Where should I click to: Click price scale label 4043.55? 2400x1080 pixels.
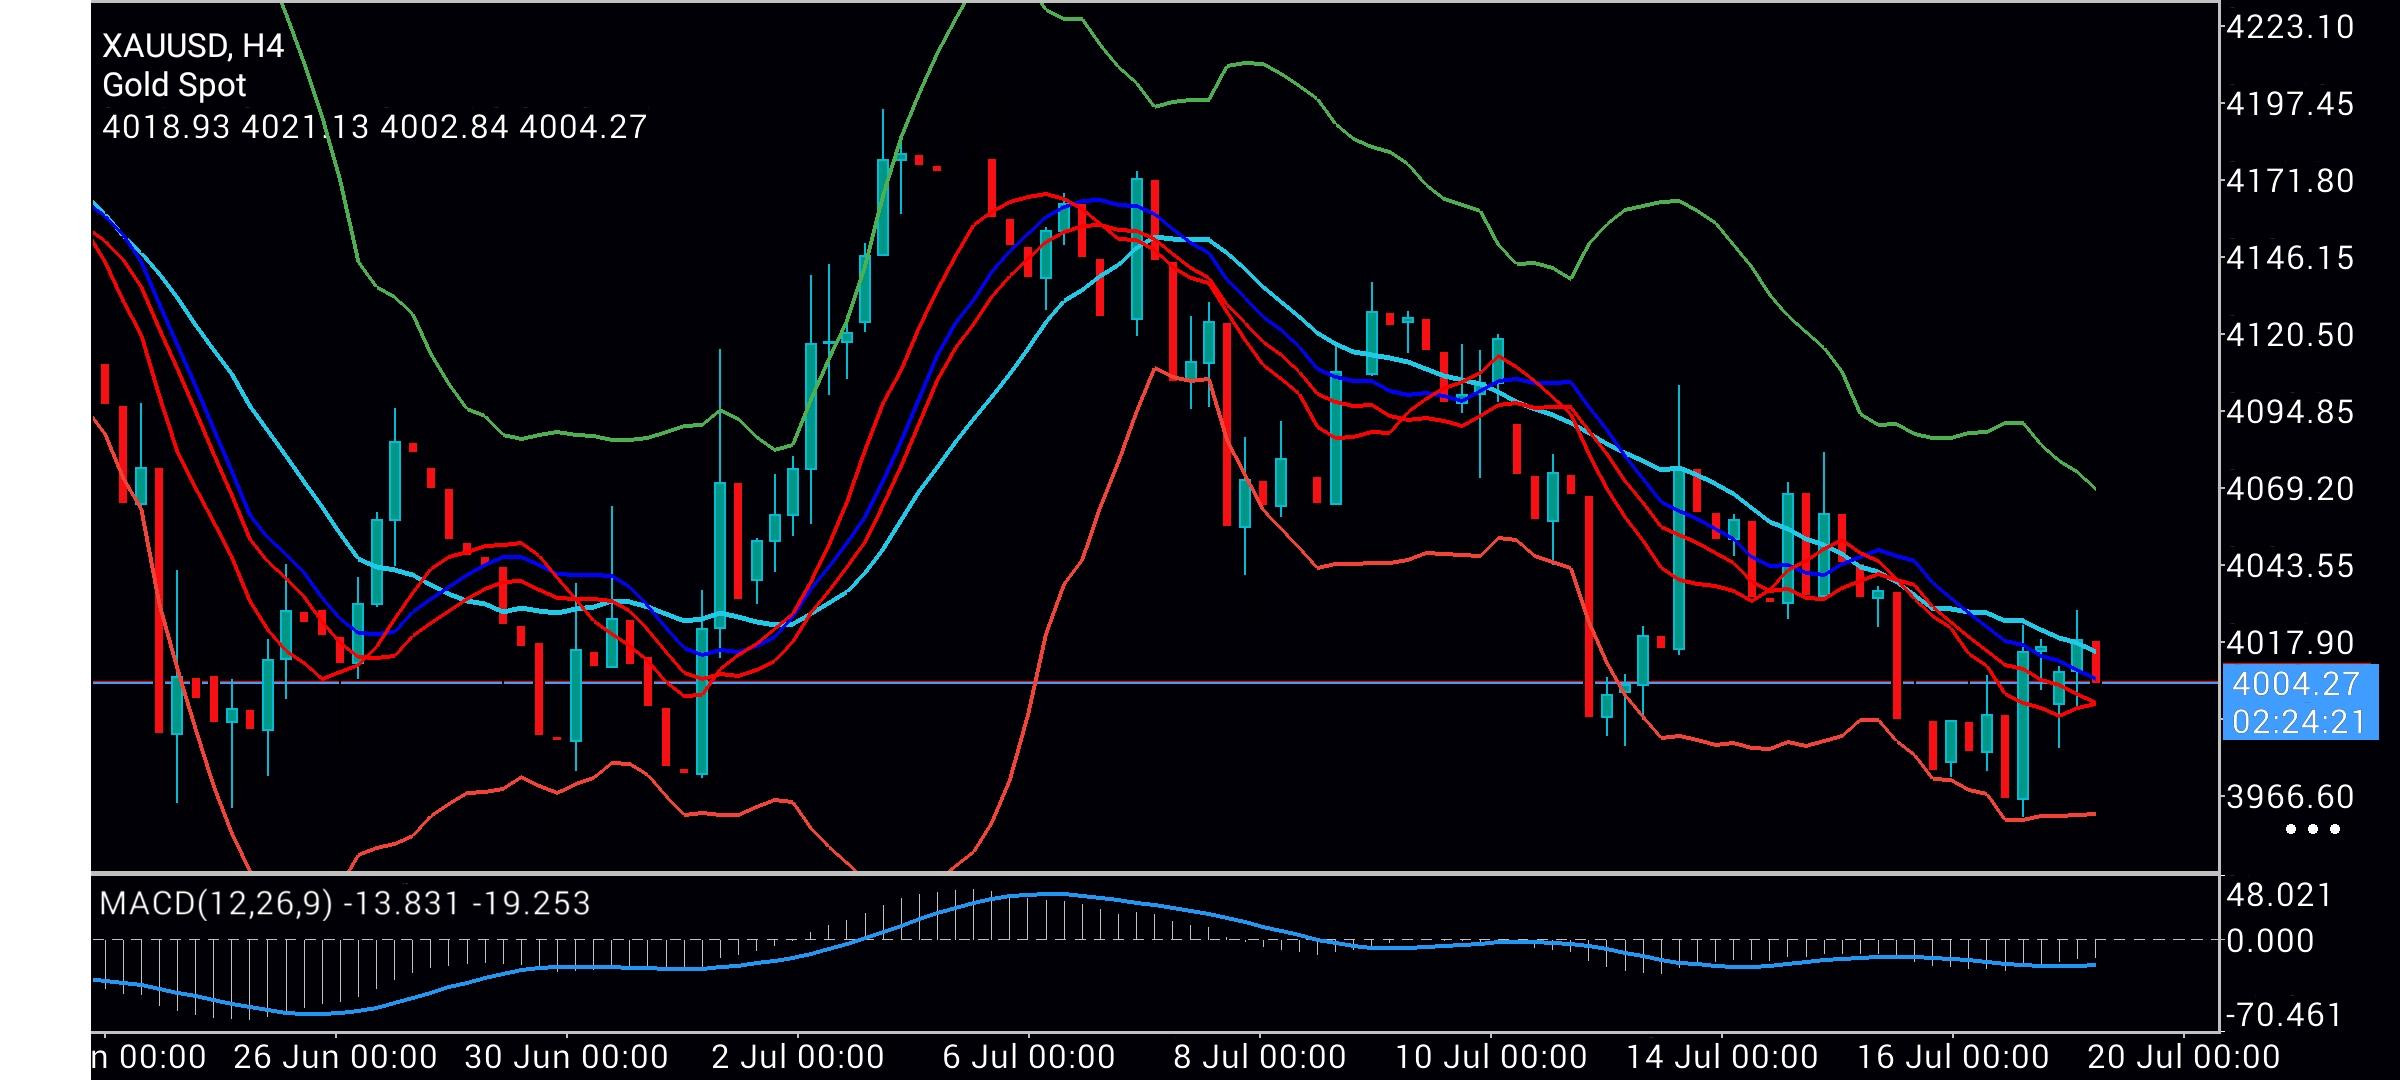click(x=2289, y=566)
